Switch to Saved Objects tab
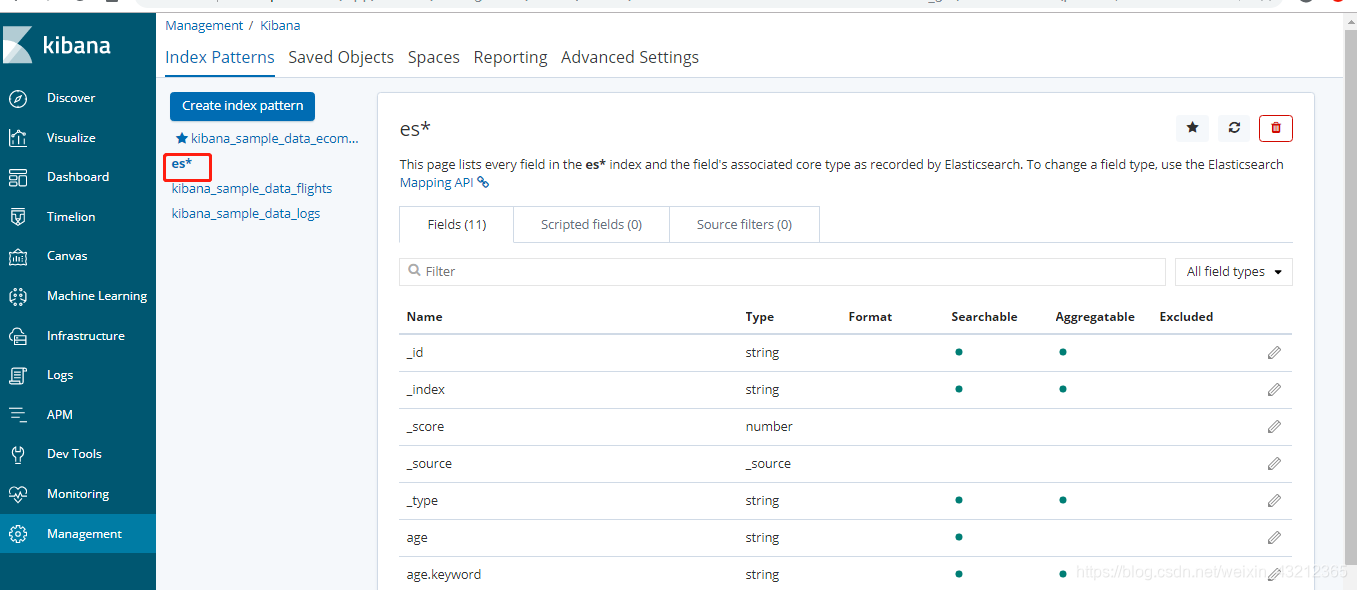Image resolution: width=1357 pixels, height=590 pixels. [x=341, y=58]
